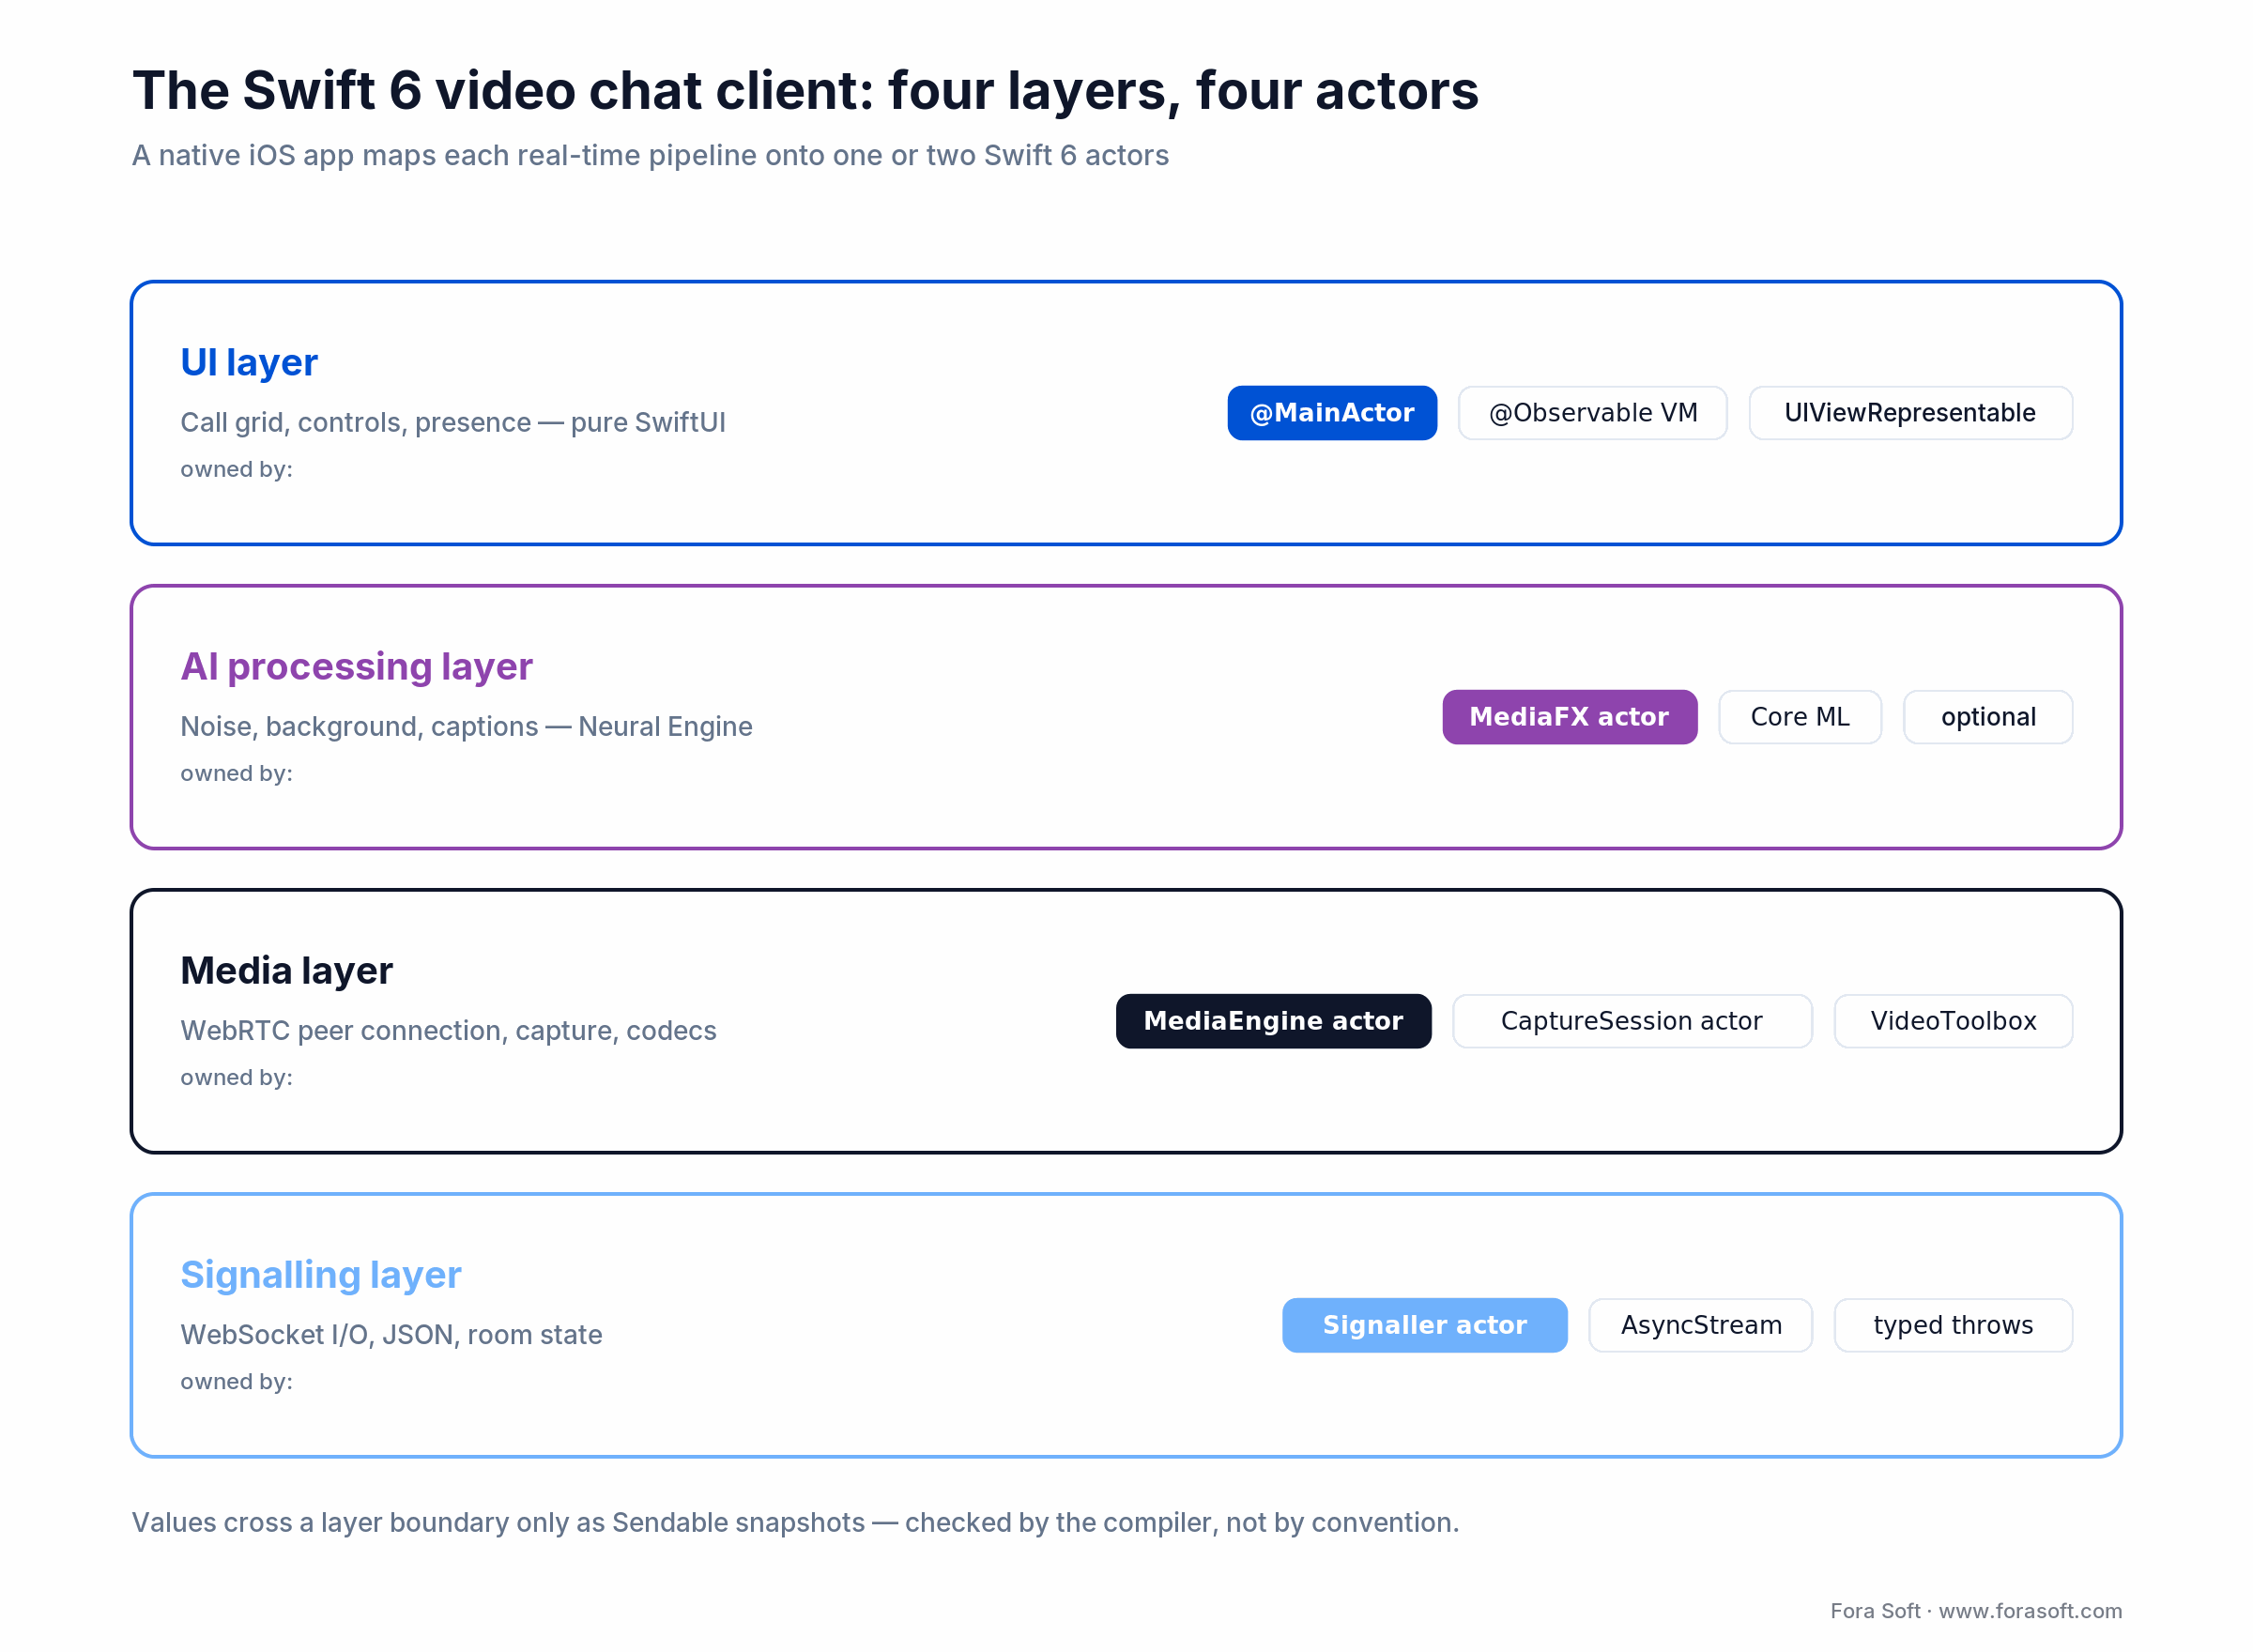
Task: Click the main title 'The Swift 6 video chat client'
Action: 805,91
